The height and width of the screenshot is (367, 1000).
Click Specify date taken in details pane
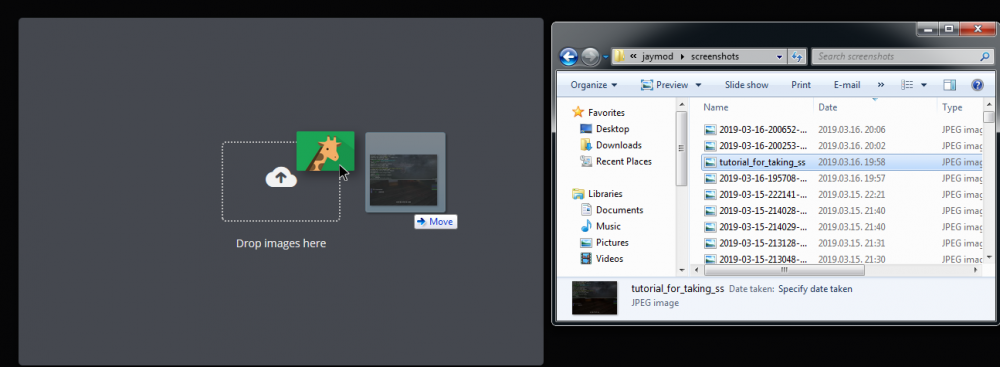pyautogui.click(x=815, y=289)
